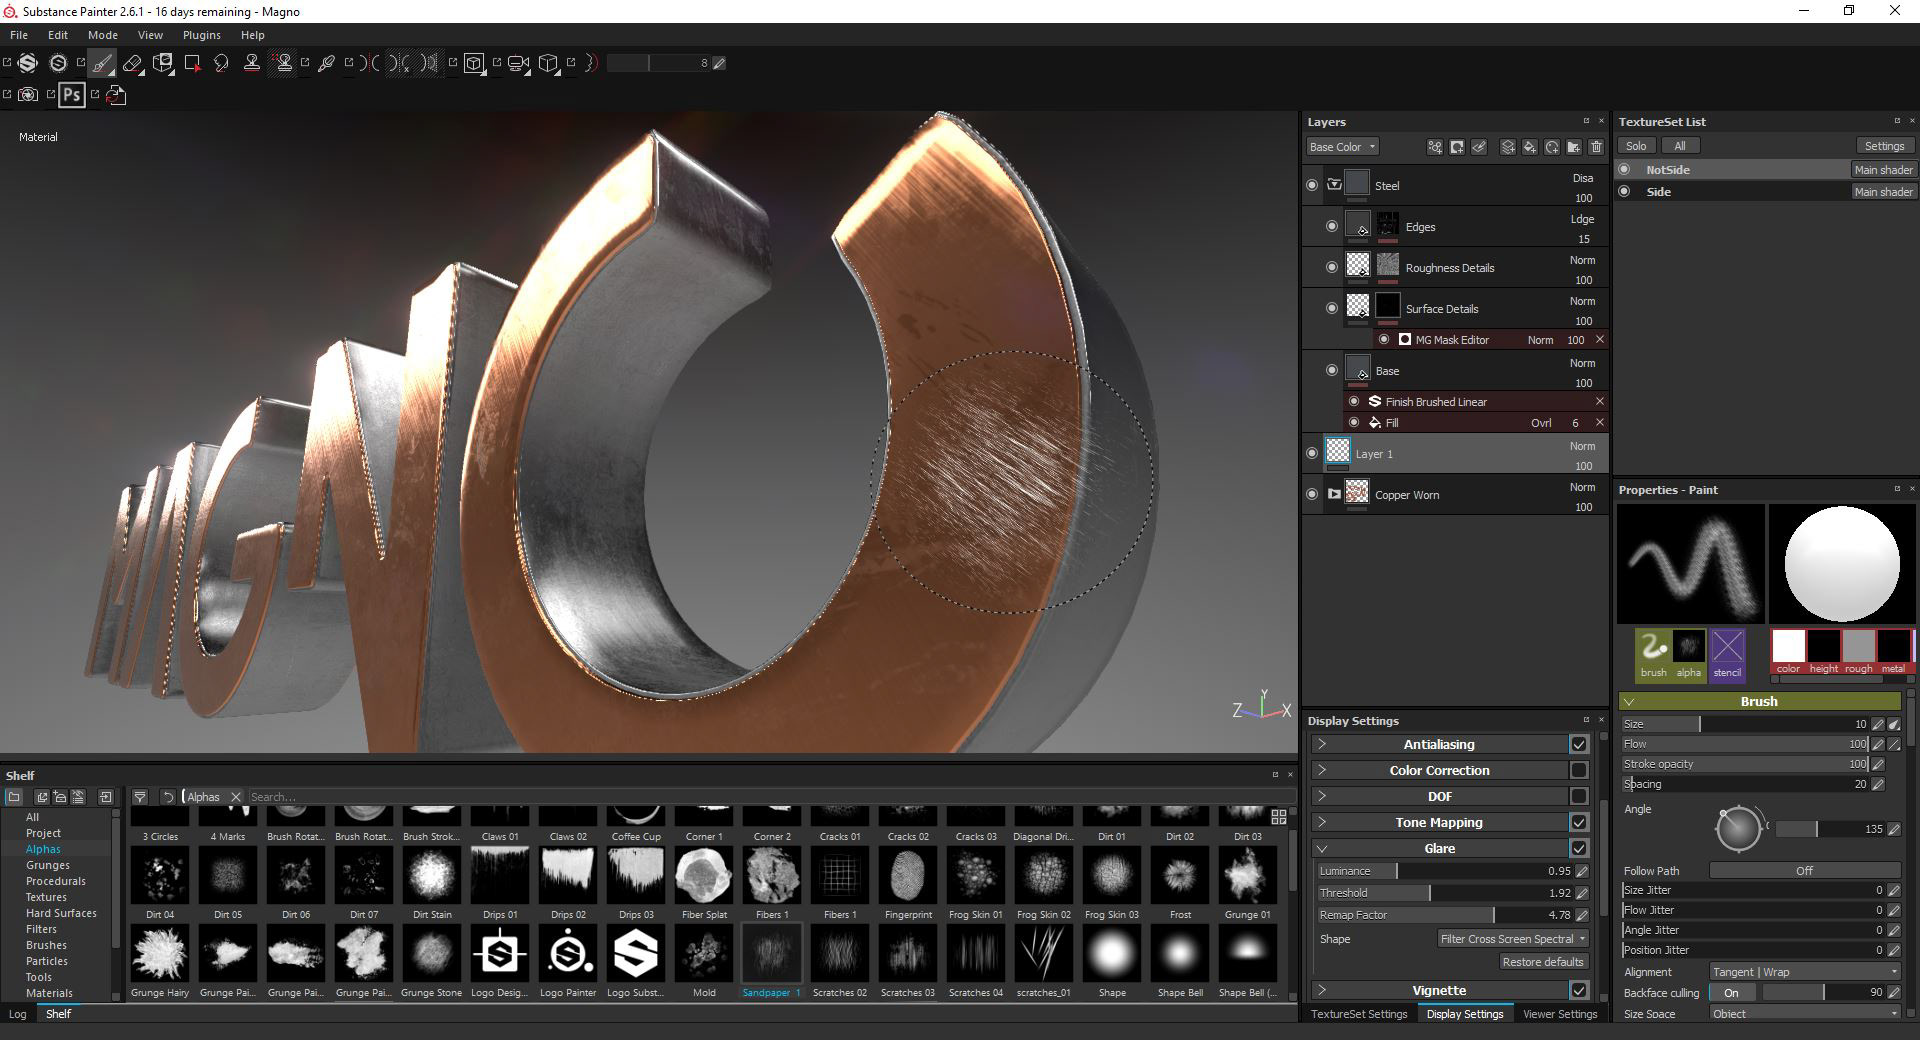Viewport: 1920px width, 1040px height.
Task: Adjust the Glare Luminance slider
Action: tap(1444, 871)
